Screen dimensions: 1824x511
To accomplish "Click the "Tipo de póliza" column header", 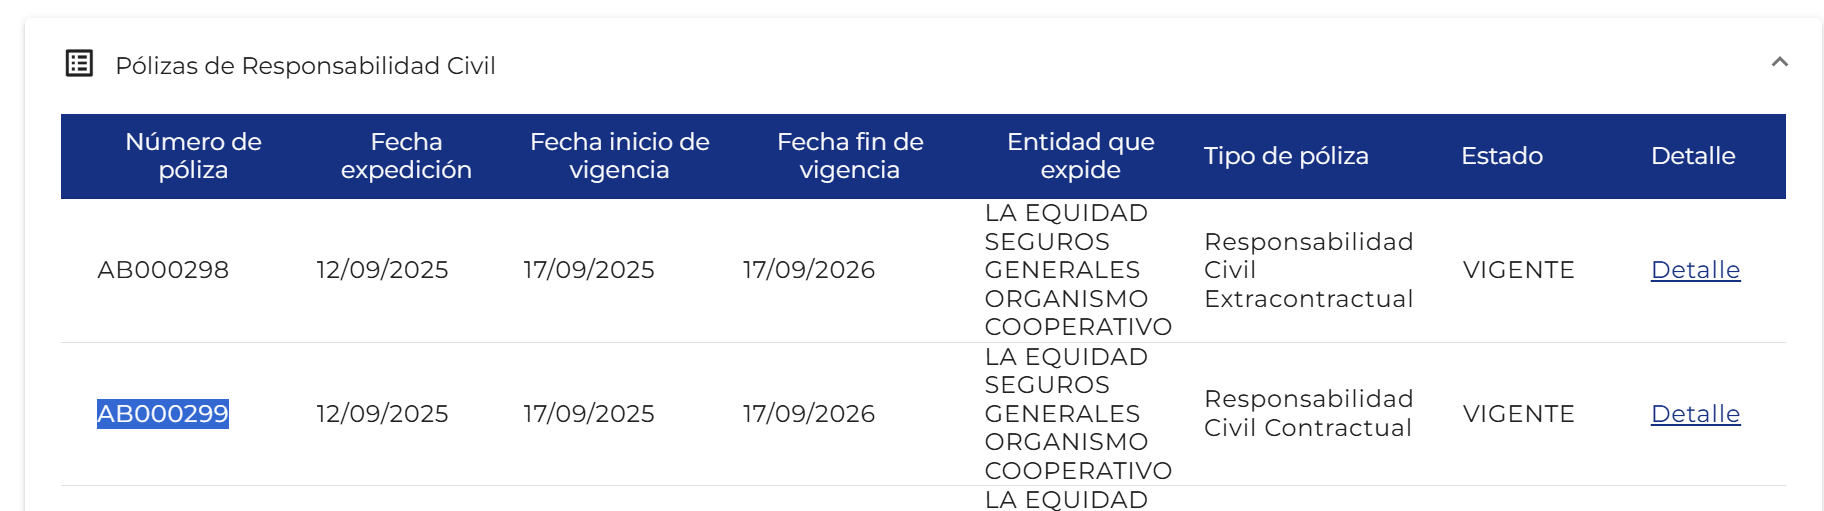I will tap(1286, 156).
